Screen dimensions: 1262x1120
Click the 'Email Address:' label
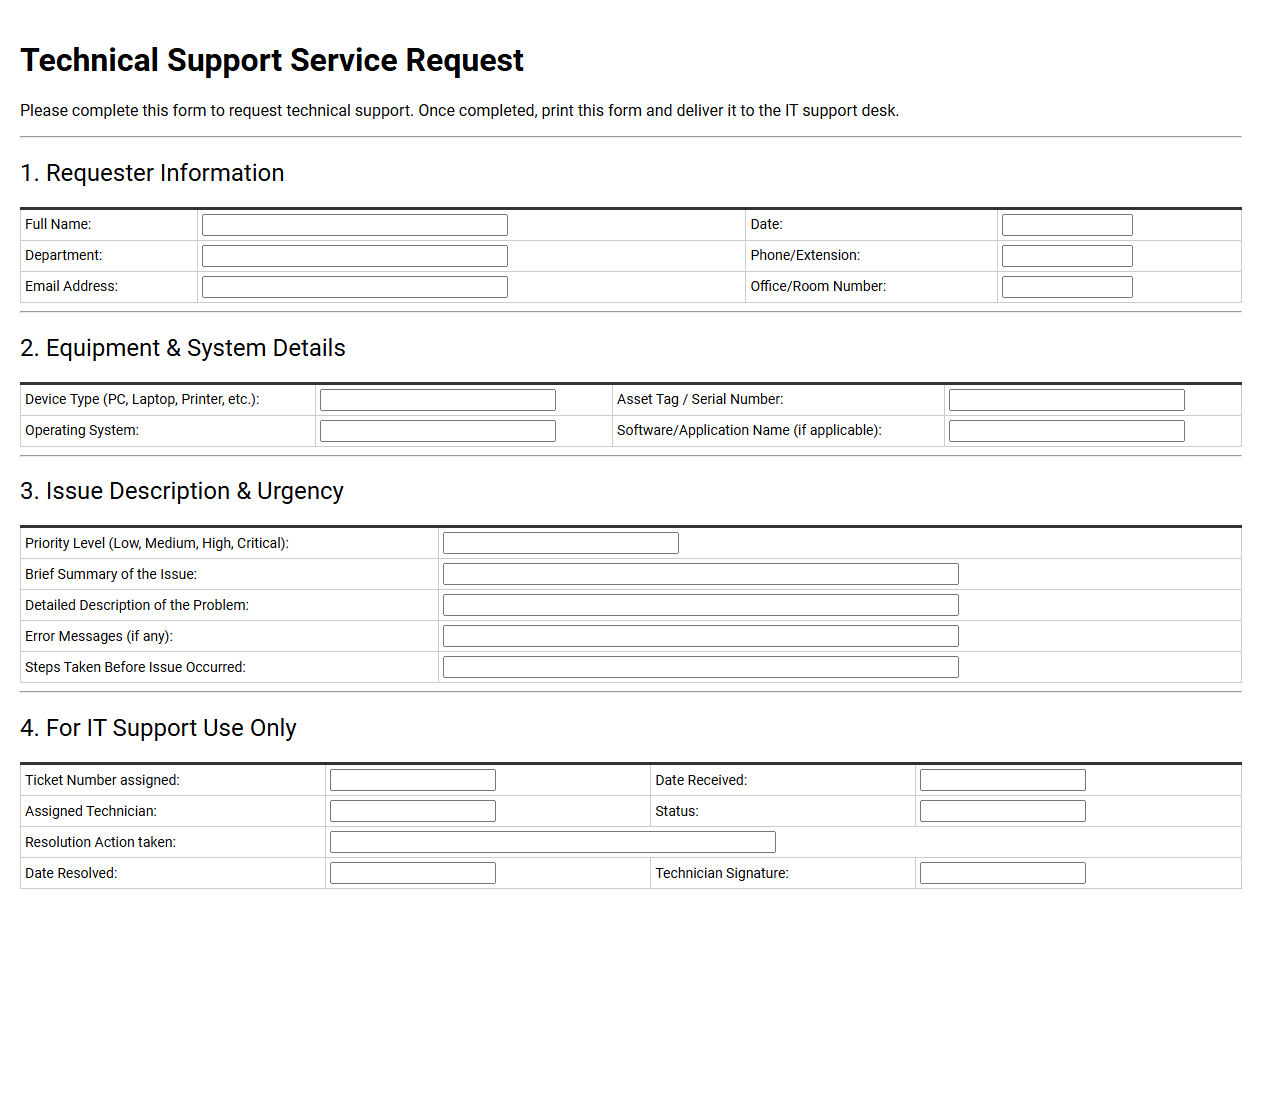click(71, 287)
